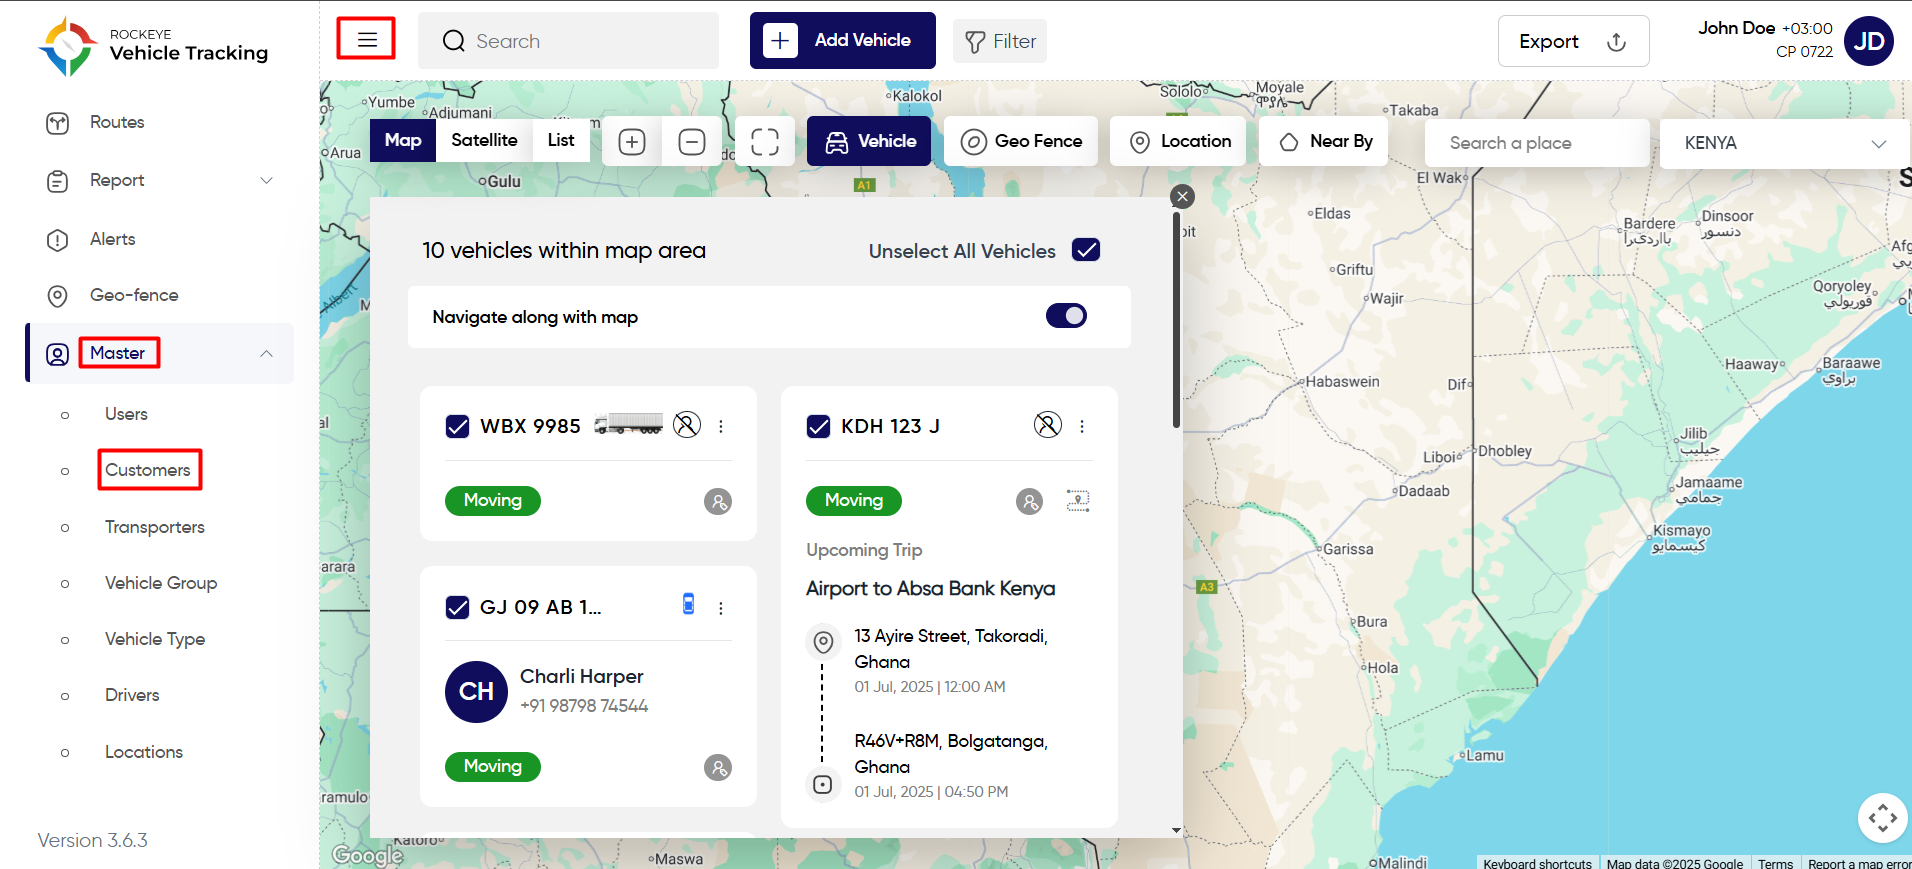The image size is (1912, 869).
Task: Focus the top Search field
Action: tap(568, 41)
